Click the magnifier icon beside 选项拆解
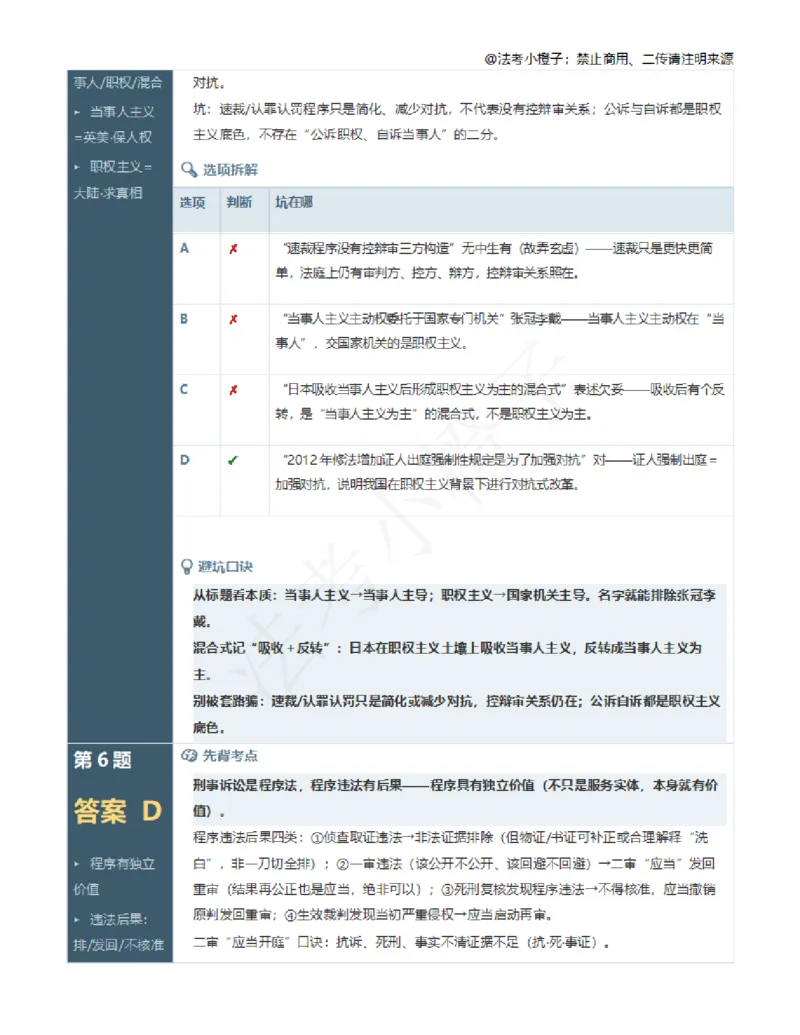 pos(189,170)
